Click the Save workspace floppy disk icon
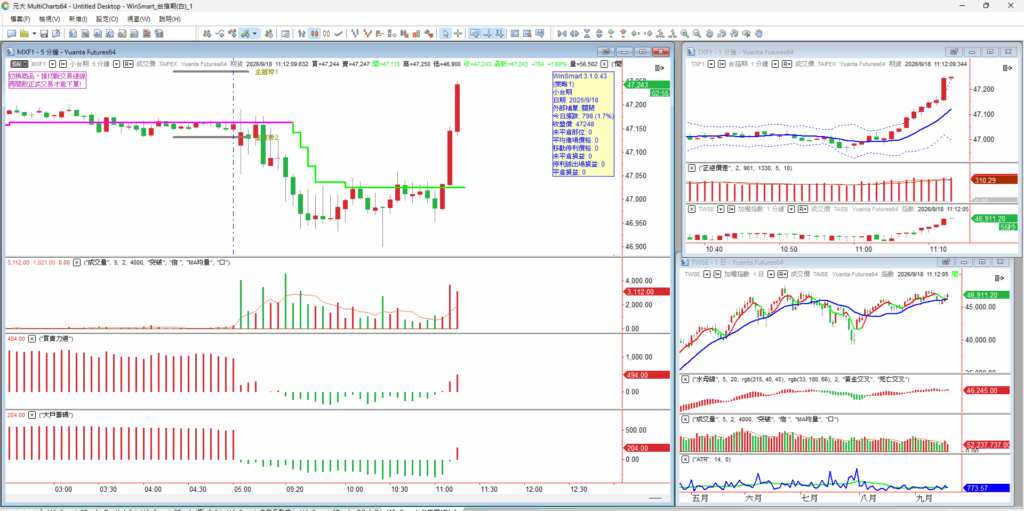The width and height of the screenshot is (1024, 511). coord(44,33)
